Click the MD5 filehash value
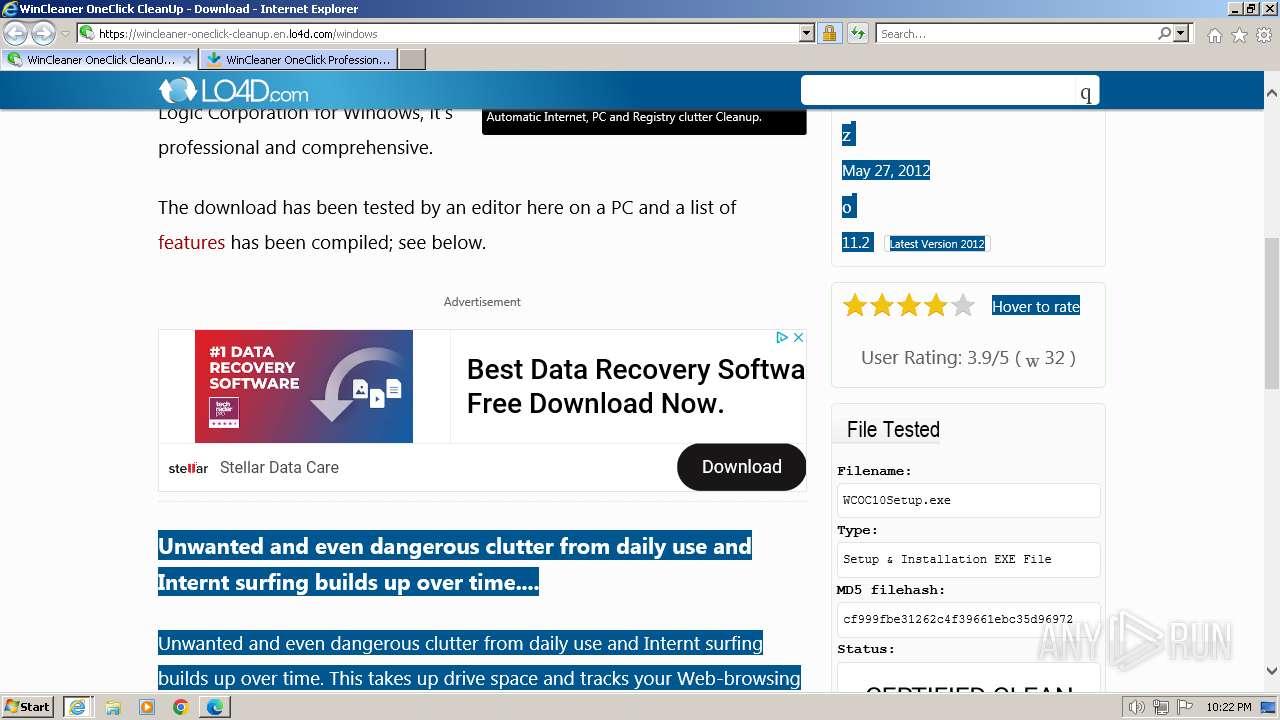The image size is (1280, 720). coord(958,619)
